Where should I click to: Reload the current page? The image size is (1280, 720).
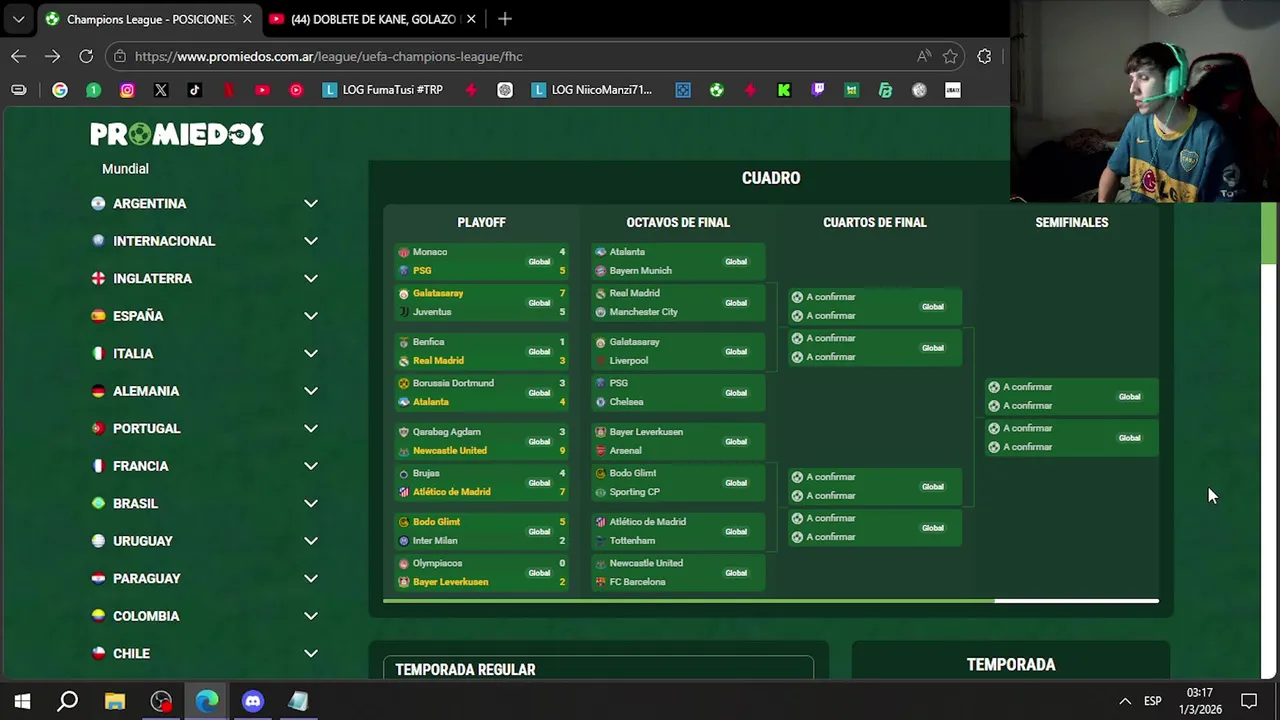click(x=86, y=56)
